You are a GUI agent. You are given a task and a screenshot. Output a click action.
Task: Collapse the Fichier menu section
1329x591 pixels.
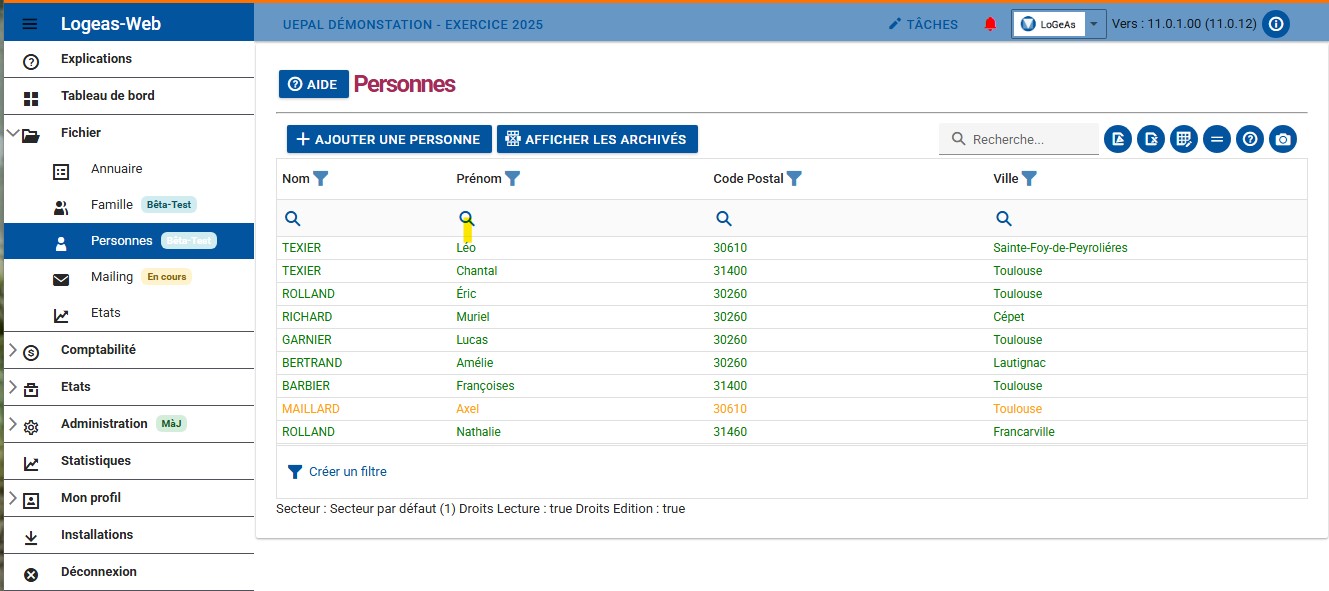click(x=13, y=133)
